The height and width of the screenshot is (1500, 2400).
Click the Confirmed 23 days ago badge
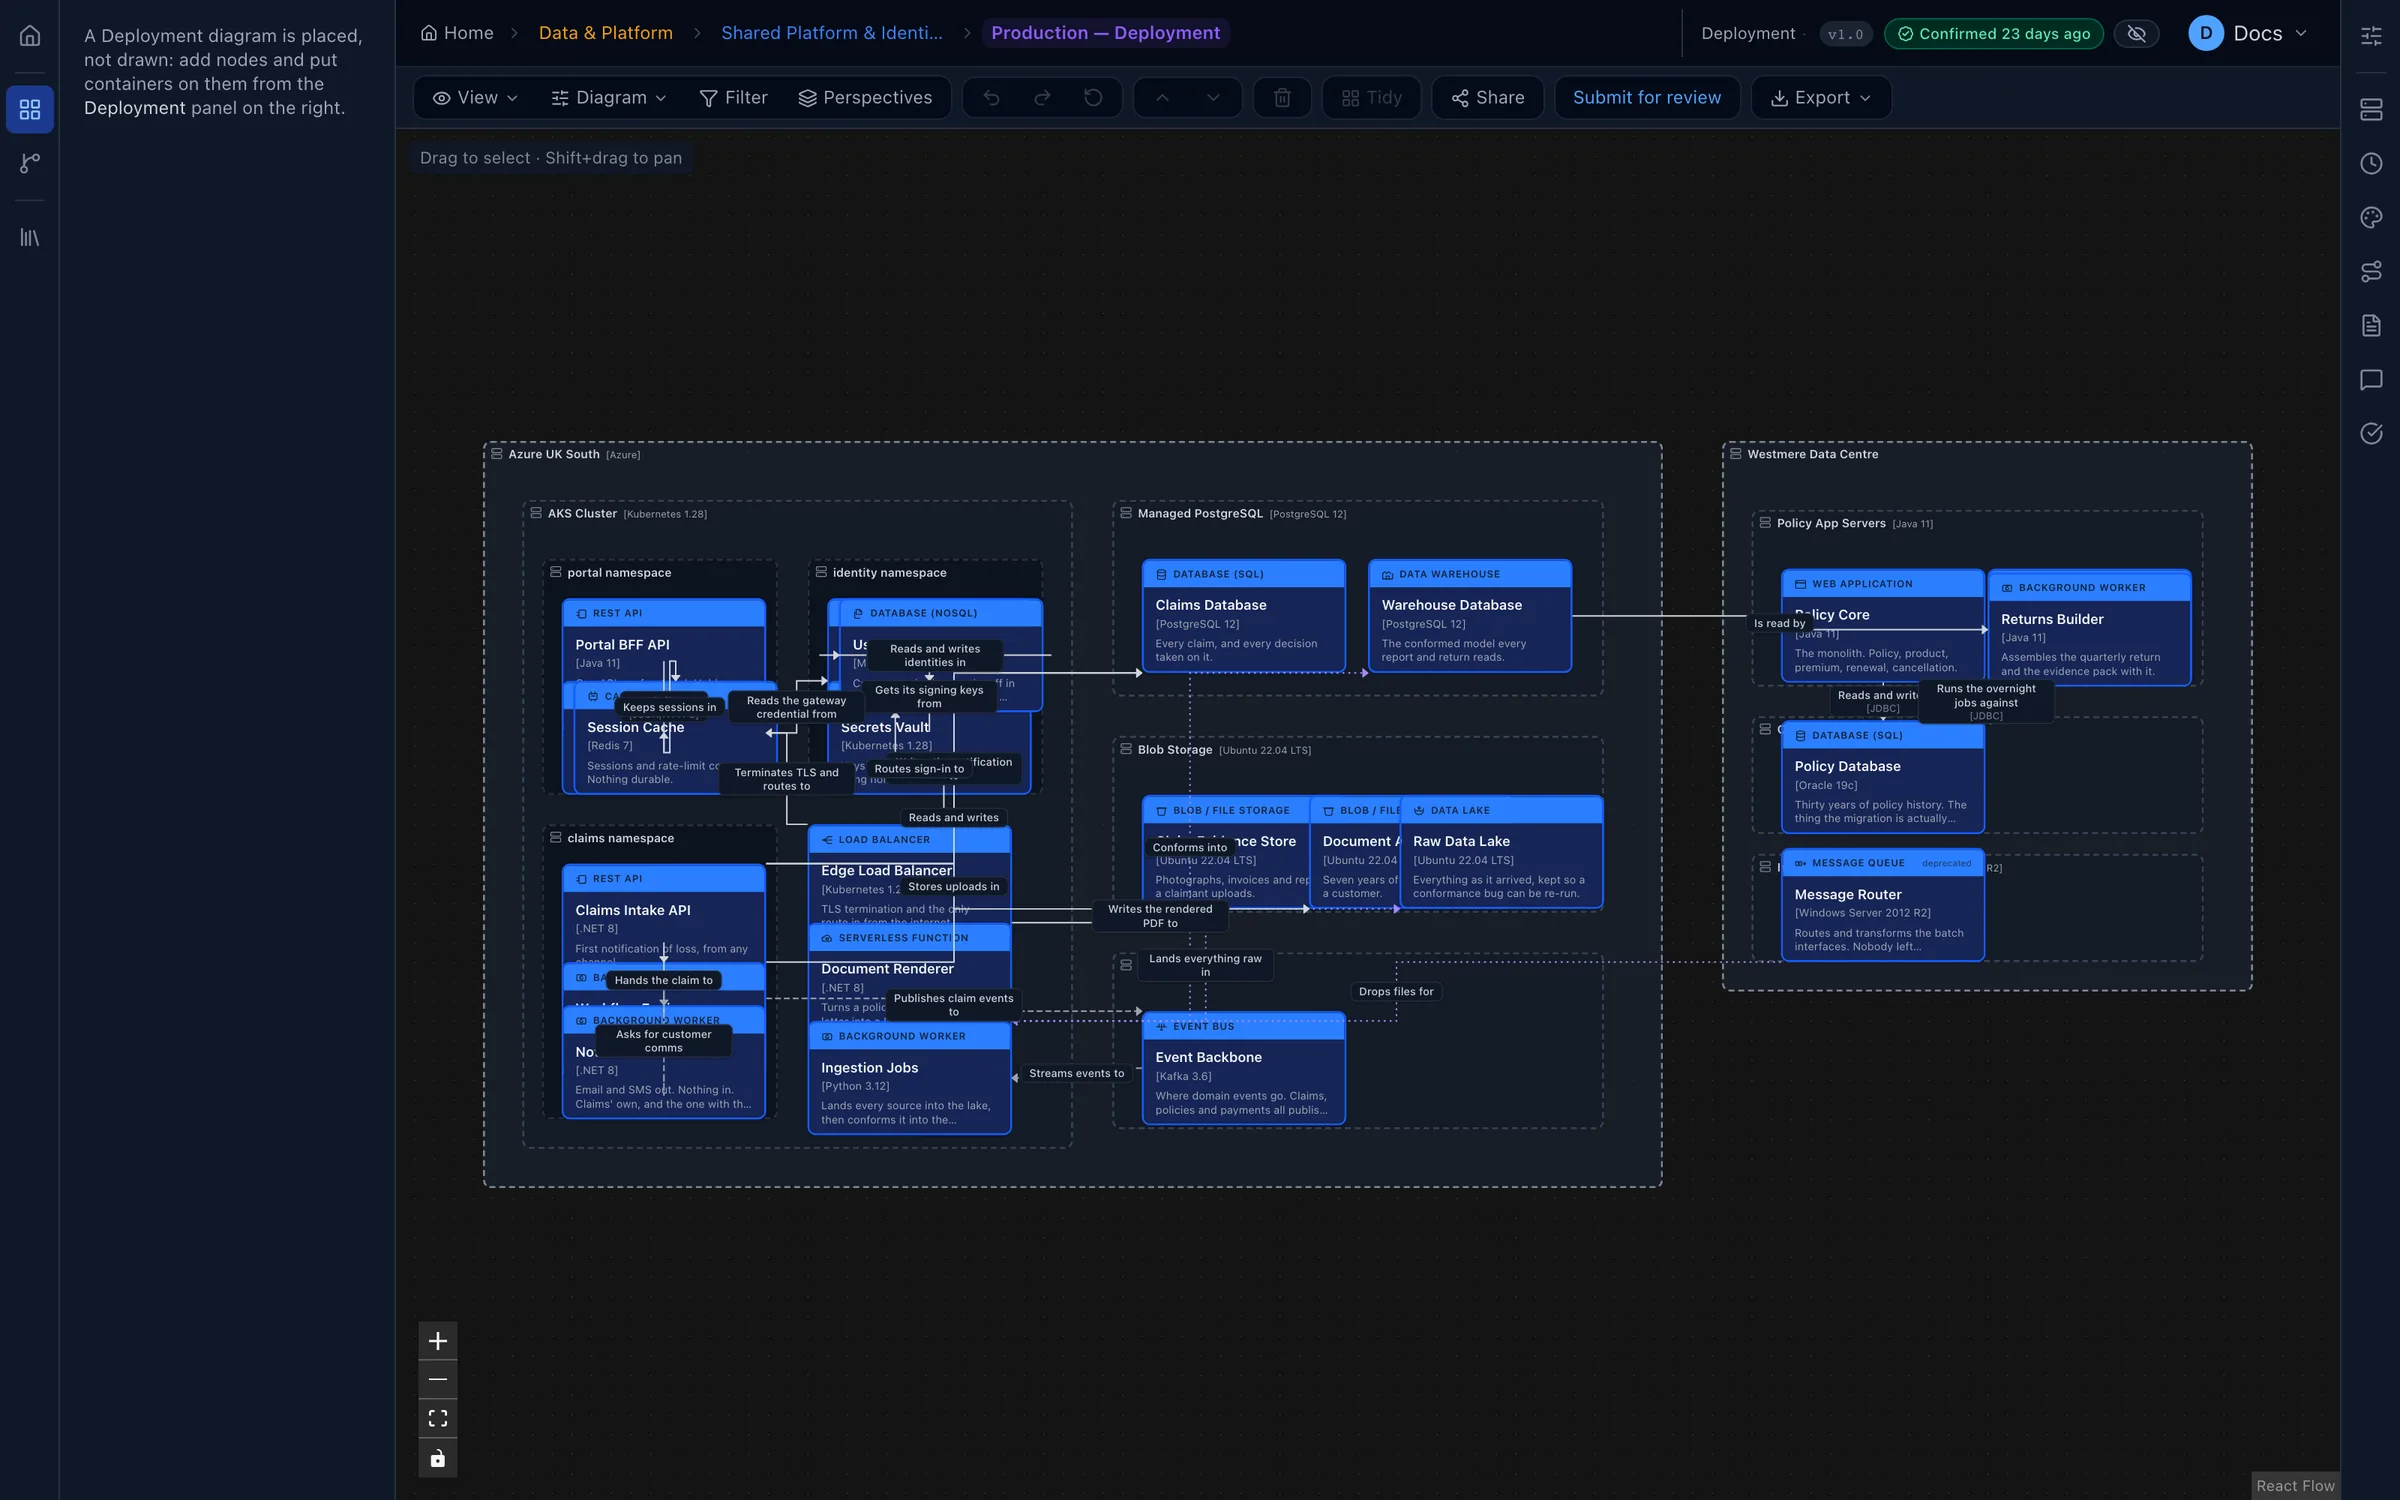click(1993, 34)
